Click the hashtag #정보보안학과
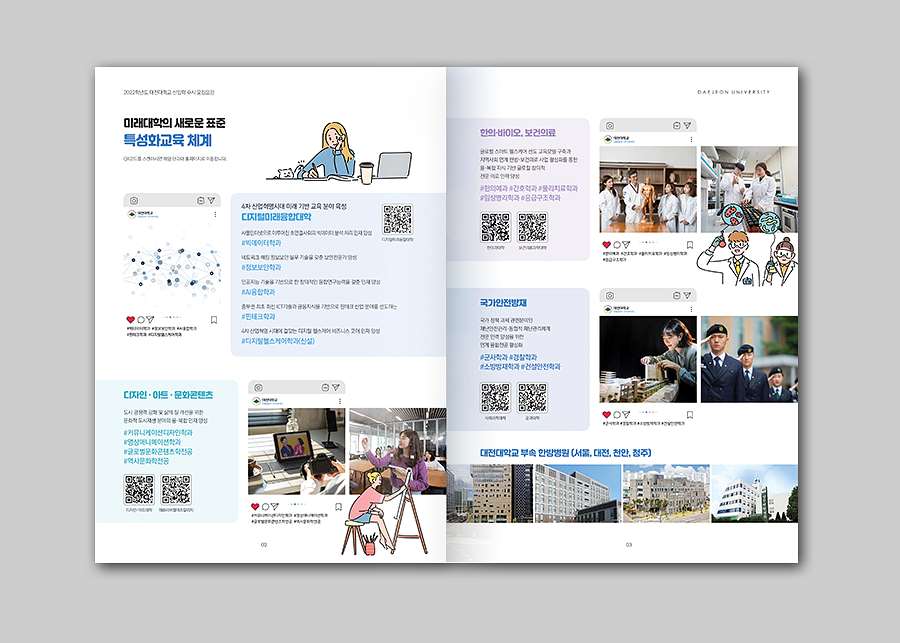 point(262,268)
